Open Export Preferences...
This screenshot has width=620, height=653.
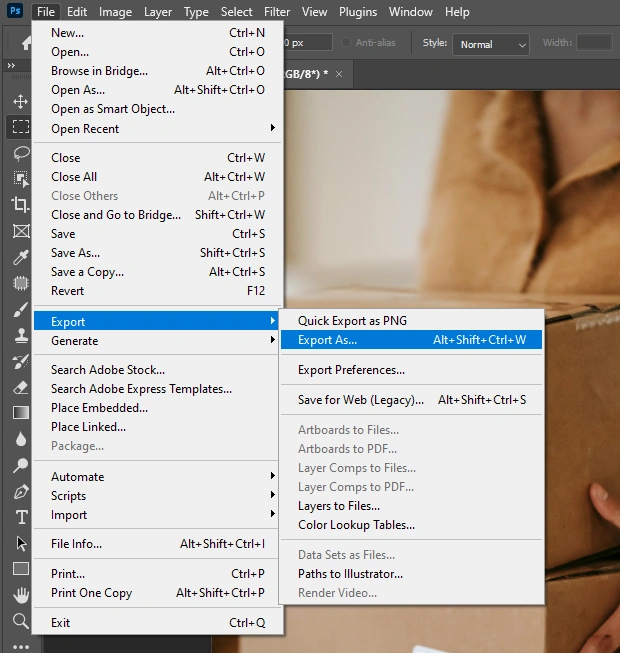411,370
